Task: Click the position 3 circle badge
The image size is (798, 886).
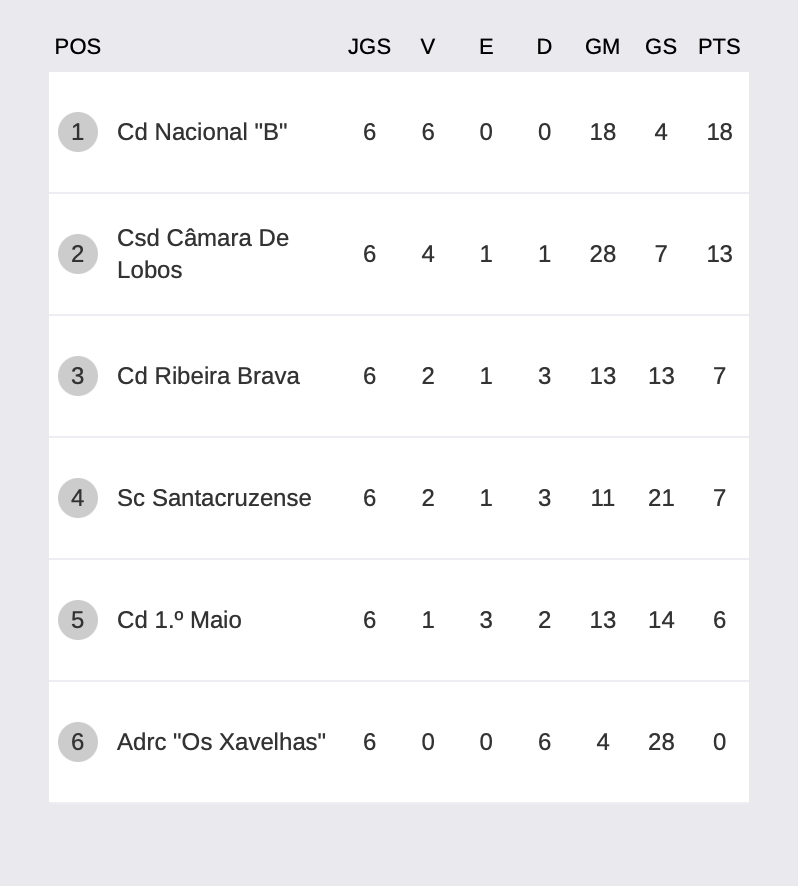Action: 78,376
